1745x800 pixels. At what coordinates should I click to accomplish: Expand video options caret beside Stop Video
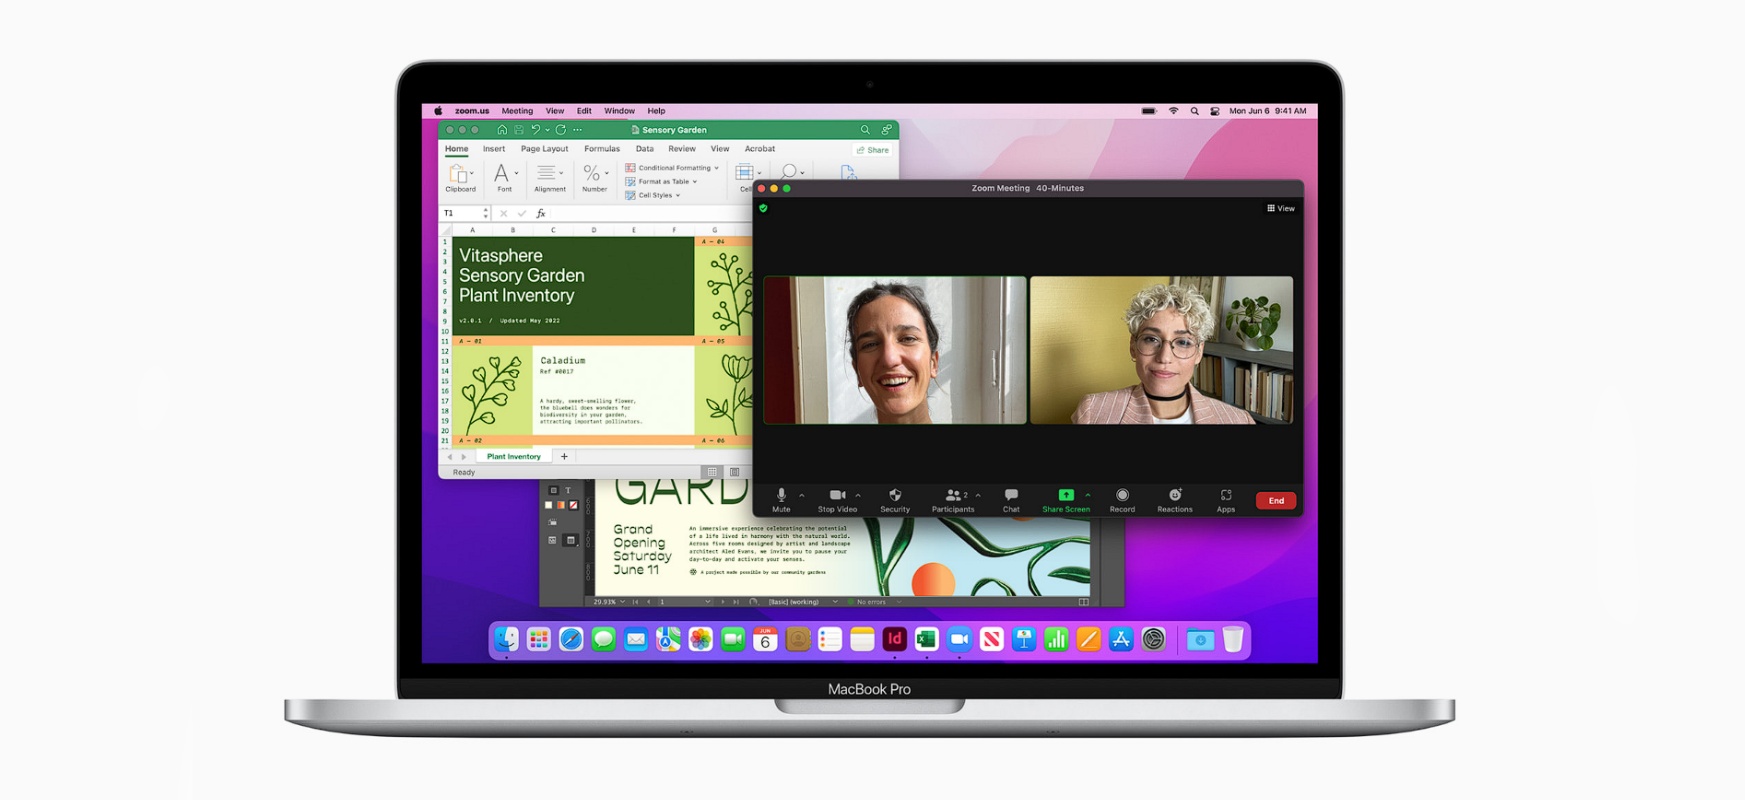pos(858,495)
